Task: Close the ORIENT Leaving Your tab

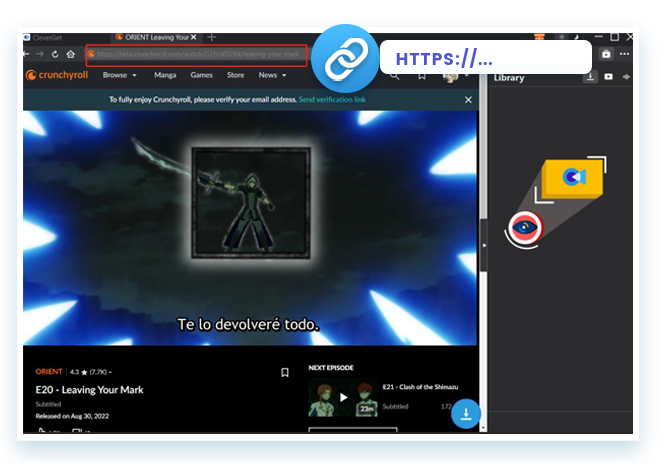Action: tap(194, 37)
